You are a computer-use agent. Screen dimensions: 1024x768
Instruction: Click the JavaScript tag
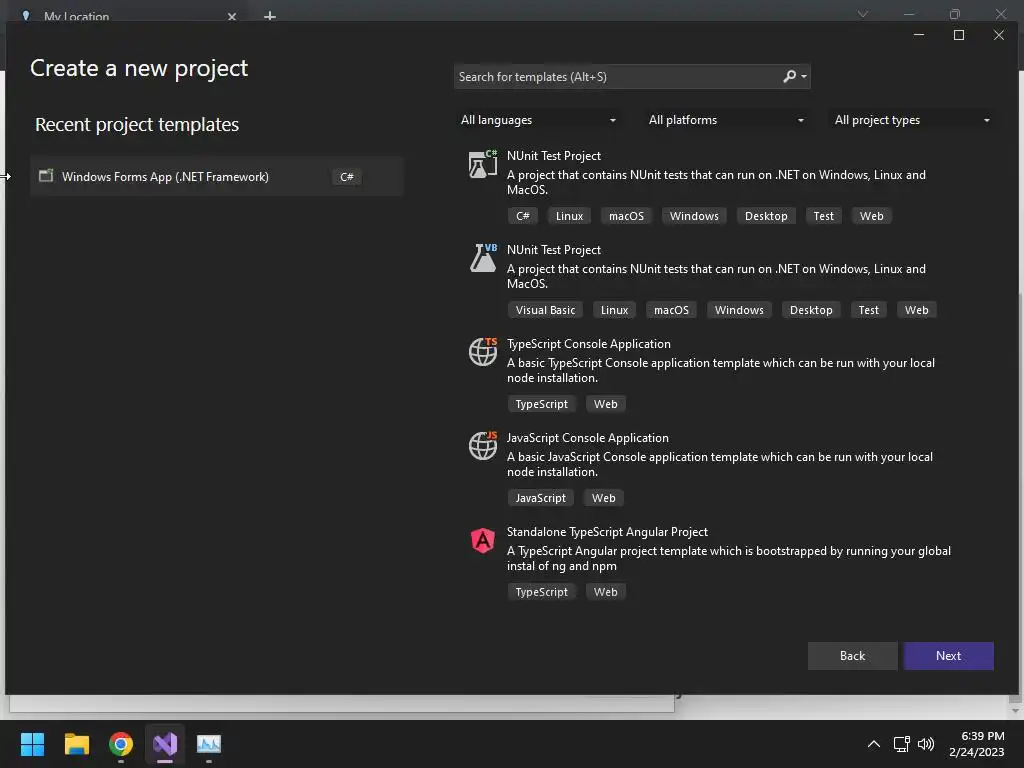click(541, 498)
